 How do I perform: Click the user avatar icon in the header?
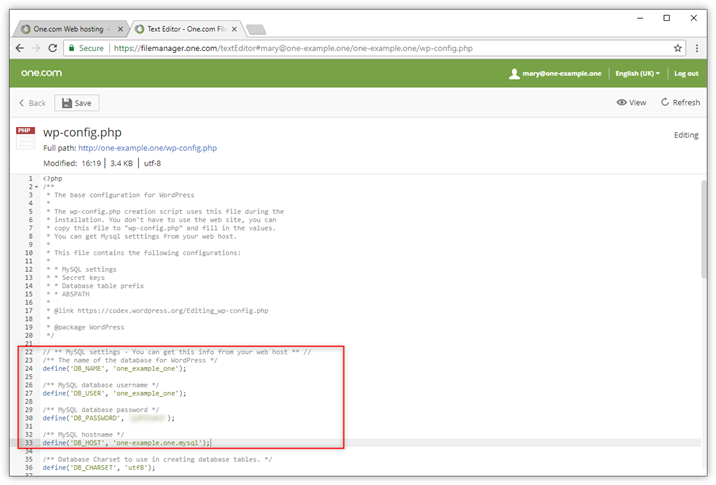514,74
